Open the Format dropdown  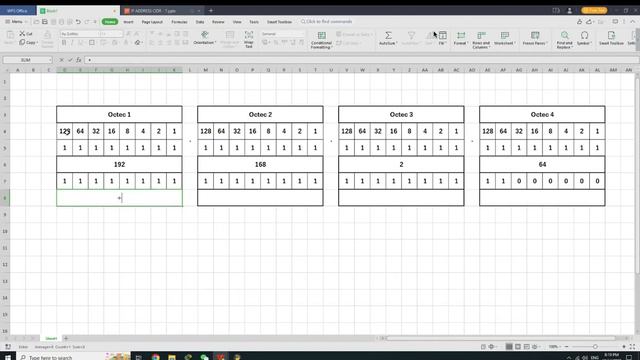[x=460, y=38]
